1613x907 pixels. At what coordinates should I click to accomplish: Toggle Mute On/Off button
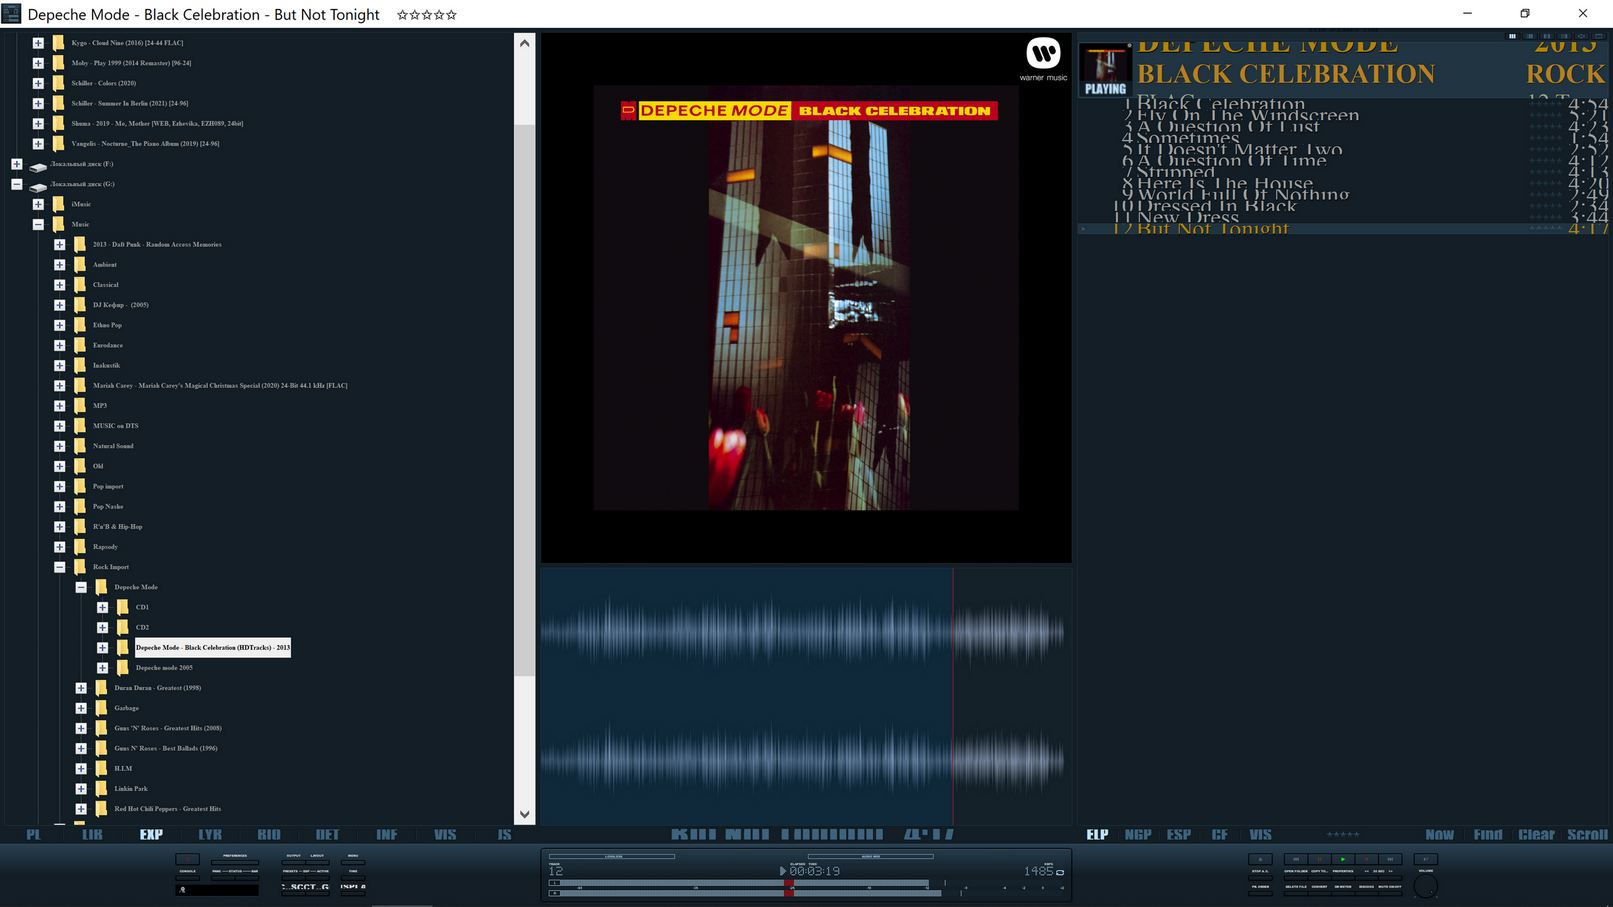[x=1390, y=893]
